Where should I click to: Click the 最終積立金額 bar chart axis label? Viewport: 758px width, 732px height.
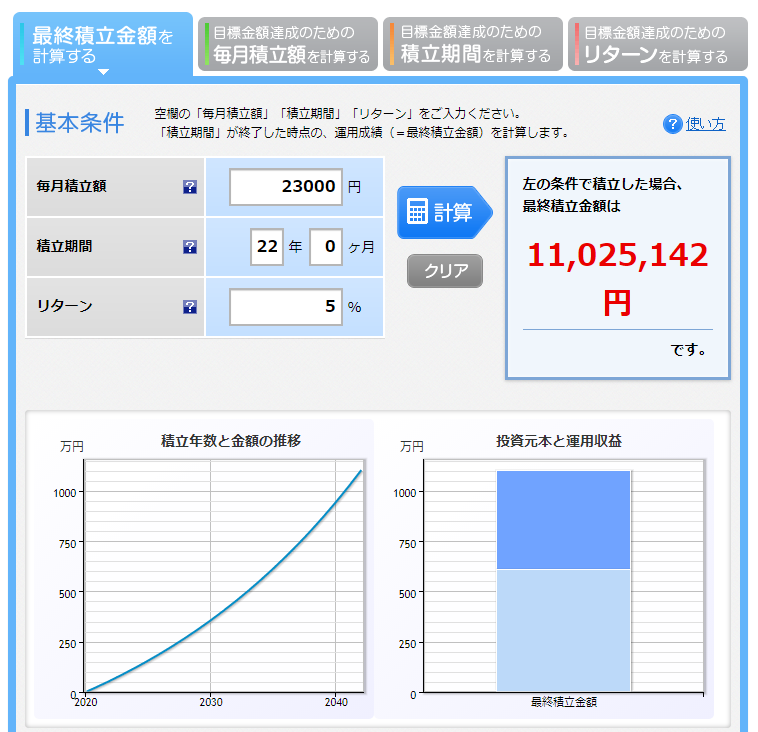(x=564, y=702)
